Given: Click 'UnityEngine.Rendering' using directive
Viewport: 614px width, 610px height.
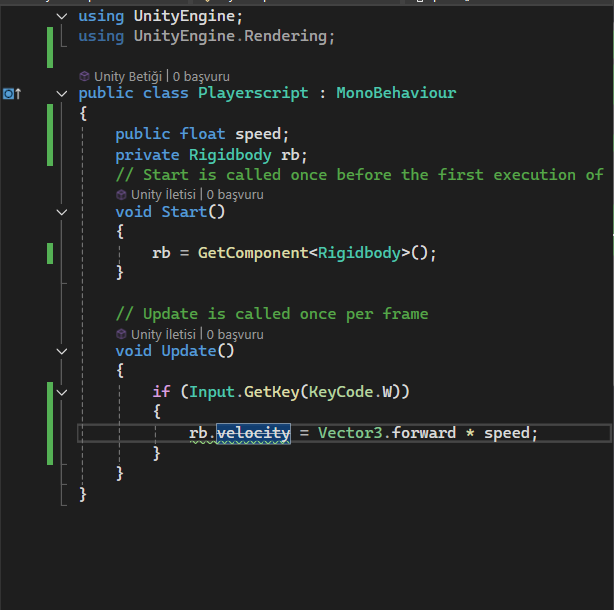Looking at the screenshot, I should [230, 36].
